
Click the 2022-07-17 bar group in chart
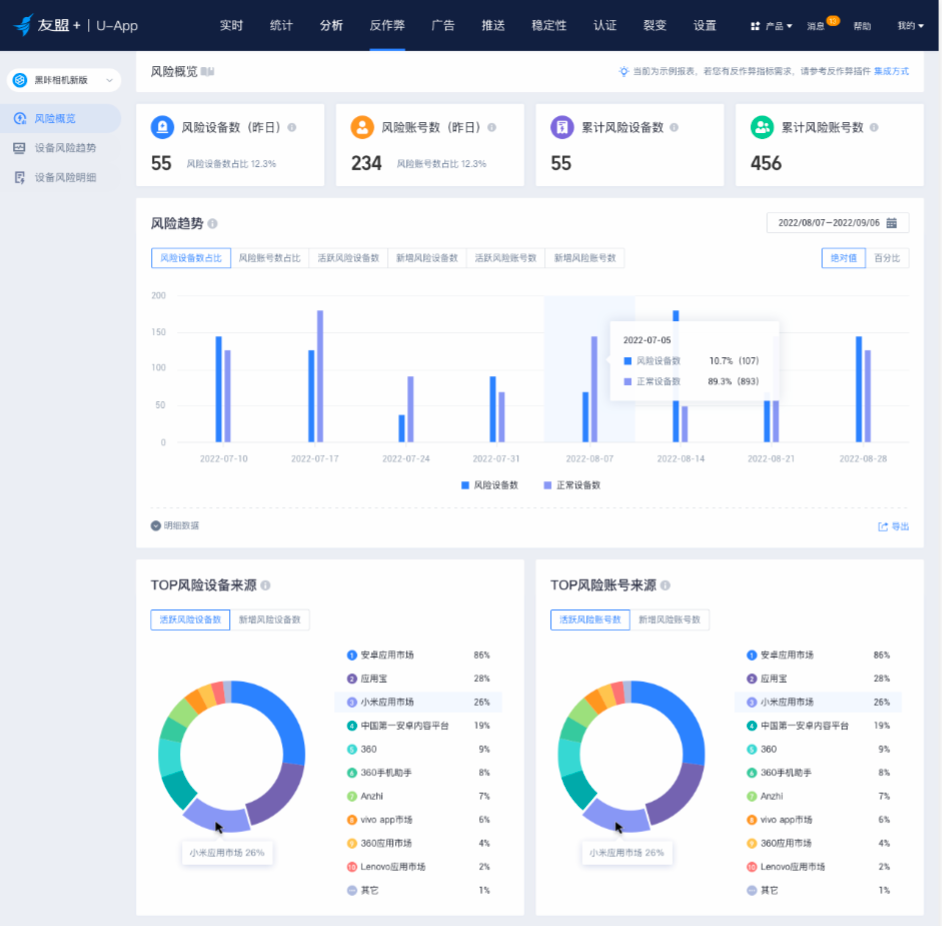pos(315,376)
